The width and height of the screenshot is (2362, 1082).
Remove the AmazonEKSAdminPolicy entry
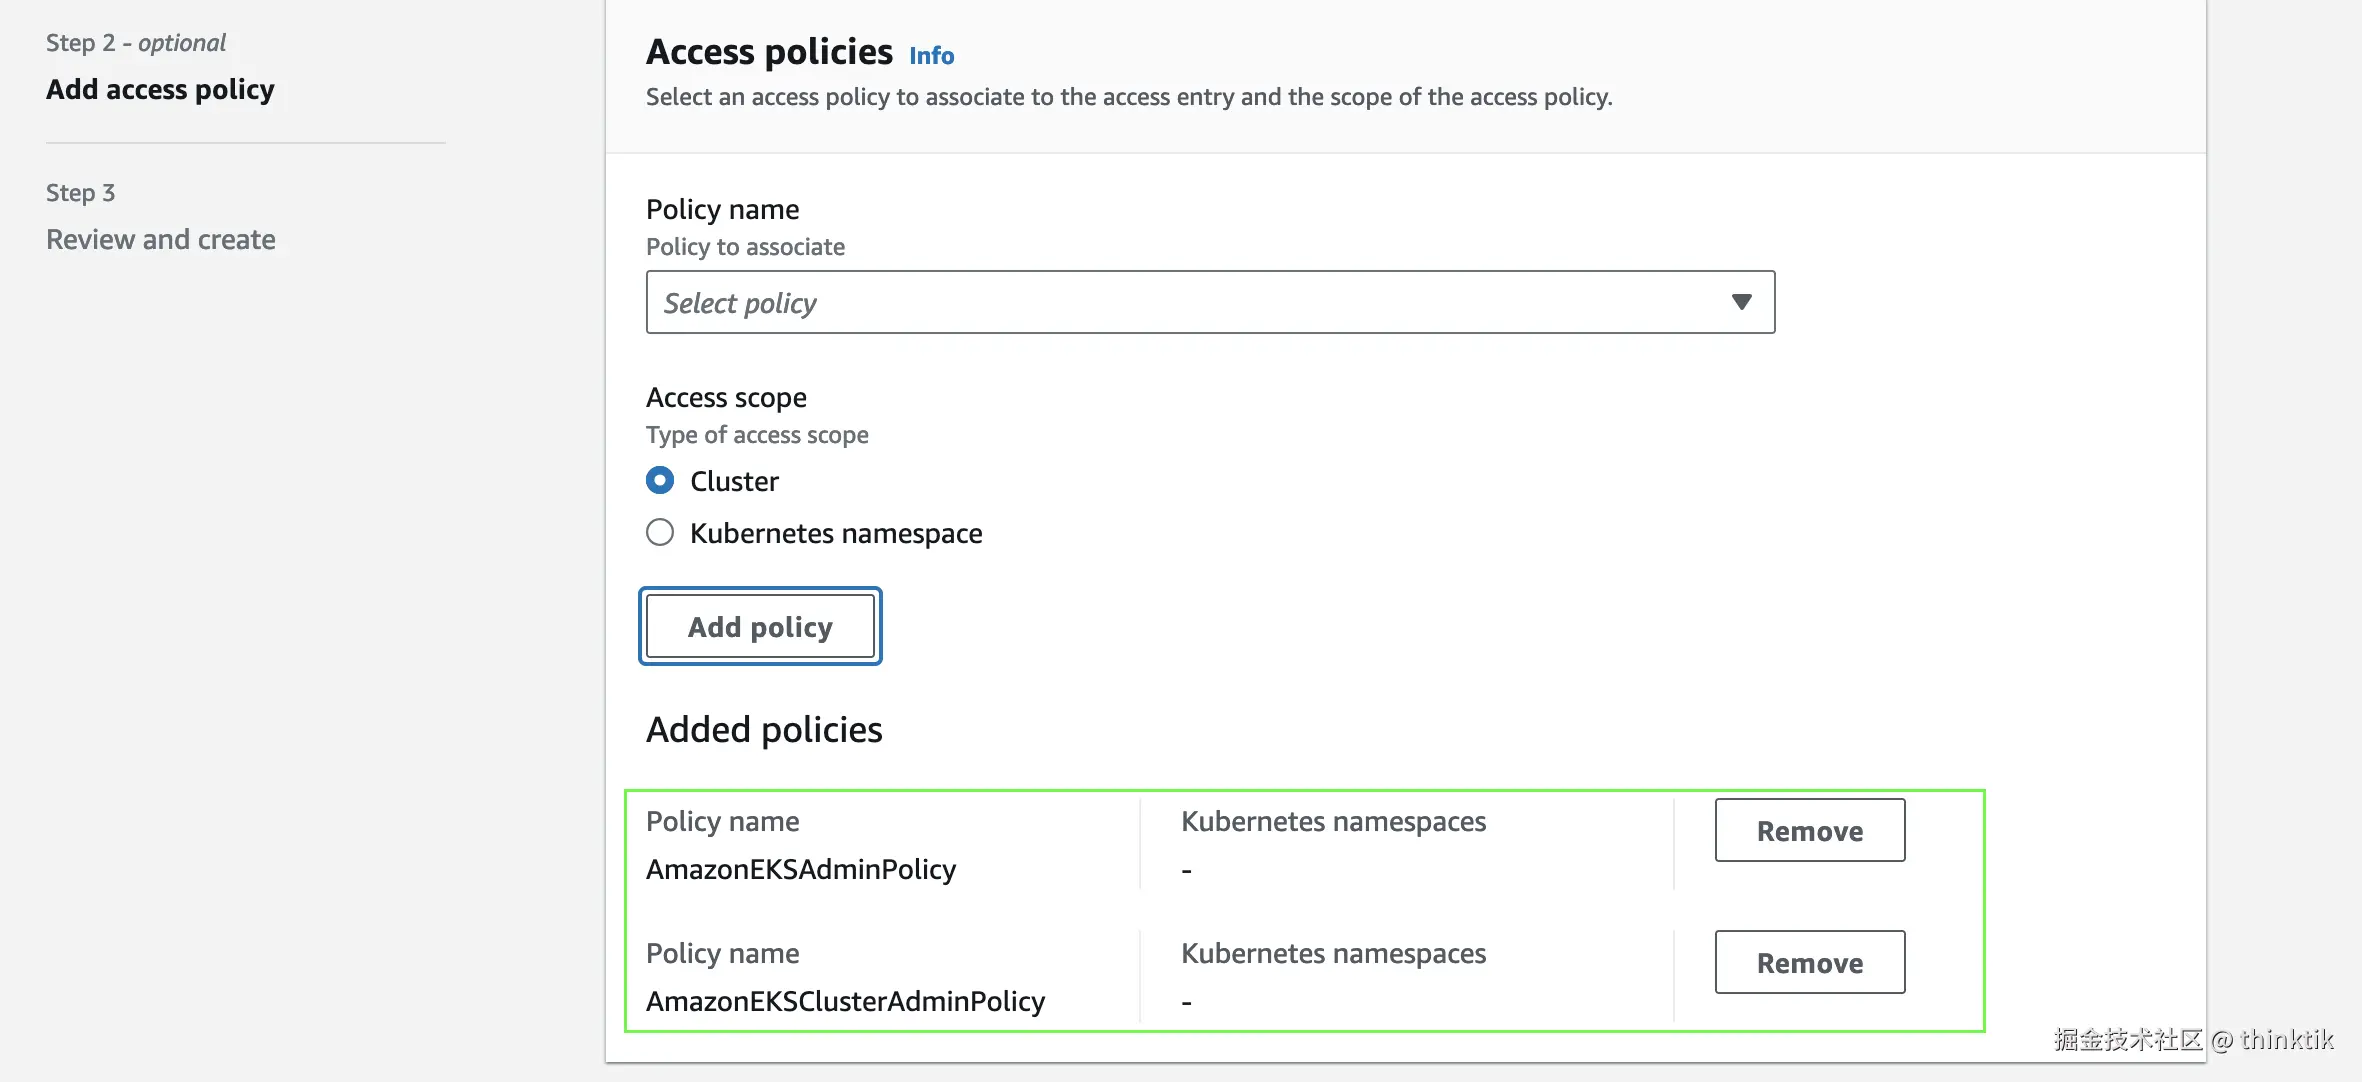pos(1809,830)
